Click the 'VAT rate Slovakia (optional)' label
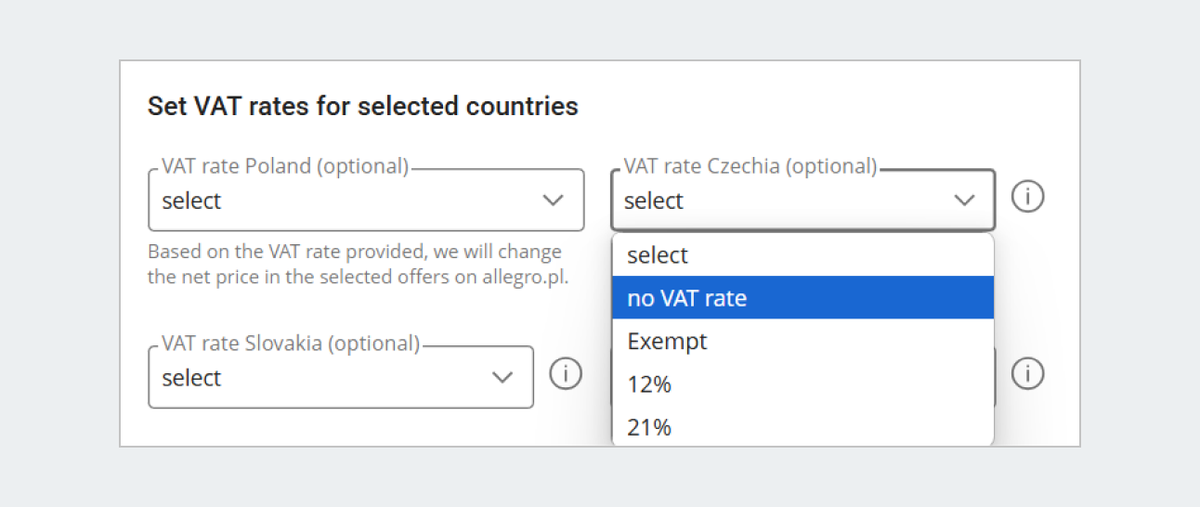The image size is (1200, 507). point(291,343)
